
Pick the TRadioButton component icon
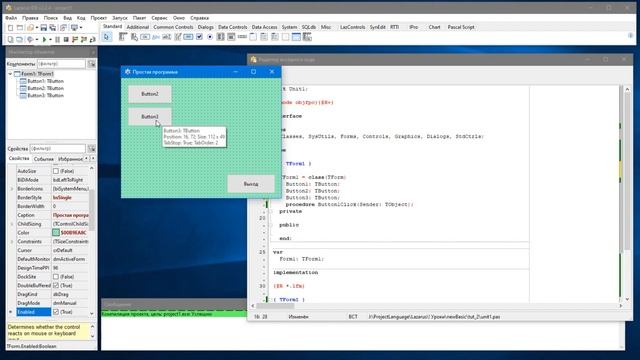[210, 37]
